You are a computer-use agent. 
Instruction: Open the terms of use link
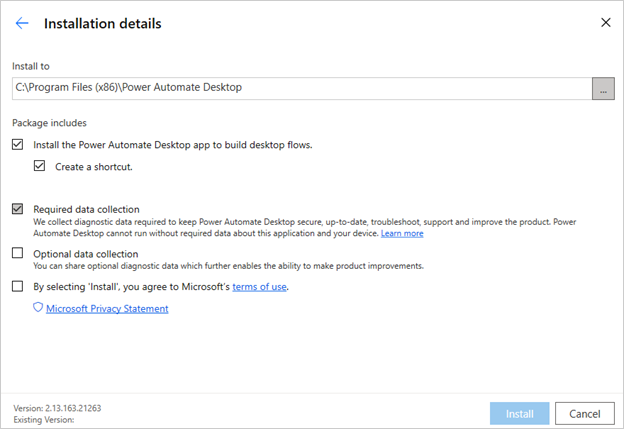(x=259, y=287)
